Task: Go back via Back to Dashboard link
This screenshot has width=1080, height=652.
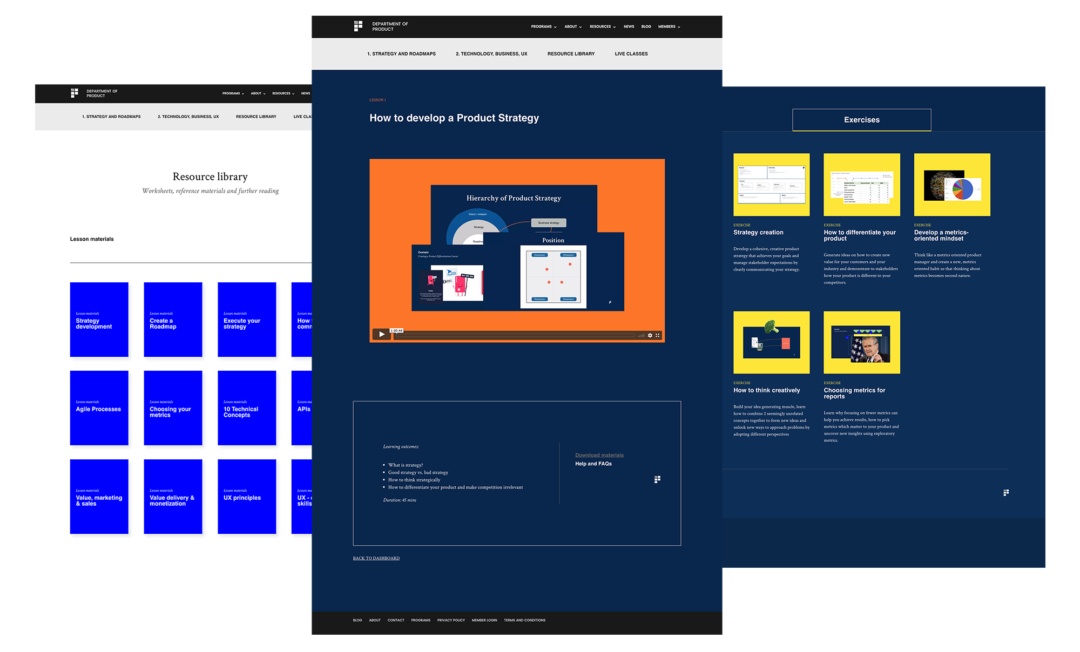Action: 376,558
